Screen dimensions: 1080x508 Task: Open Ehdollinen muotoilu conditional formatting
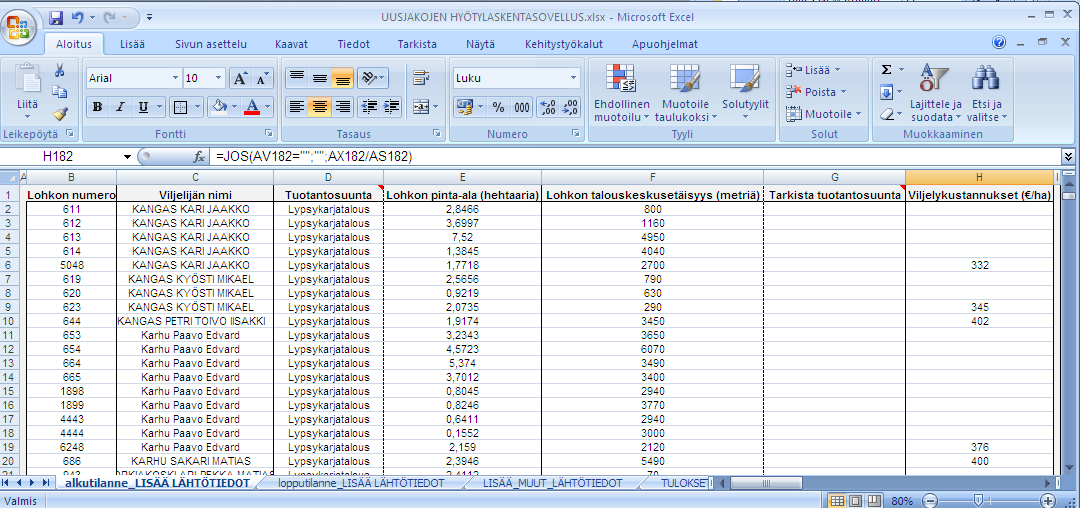coord(622,93)
